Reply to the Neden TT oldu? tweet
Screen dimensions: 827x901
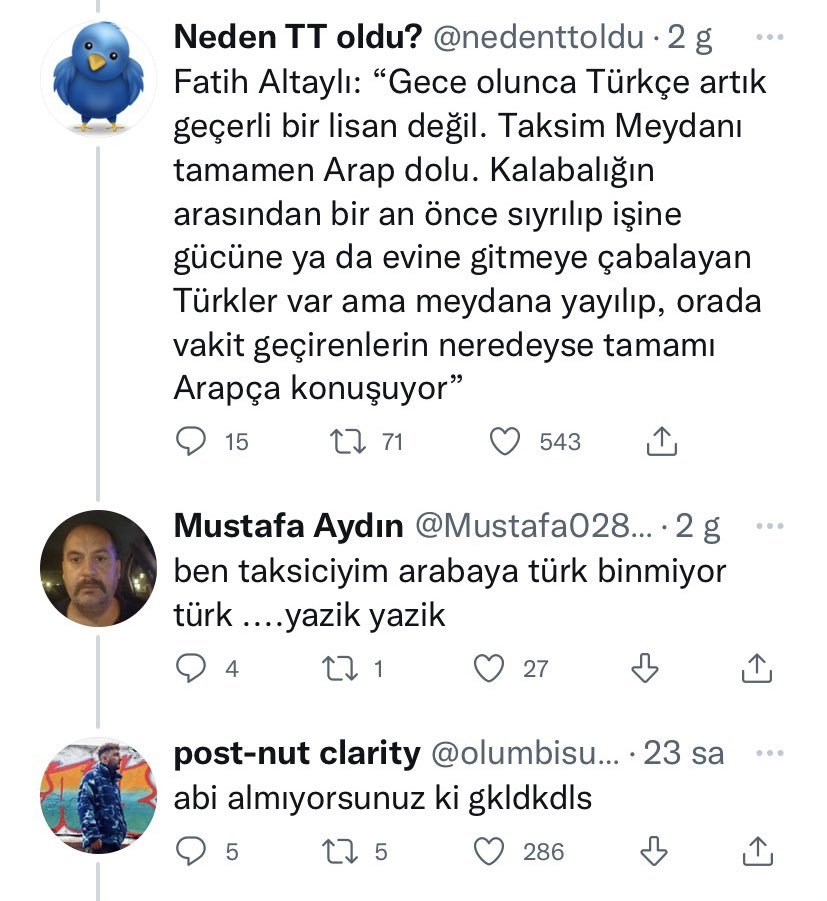pyautogui.click(x=190, y=441)
